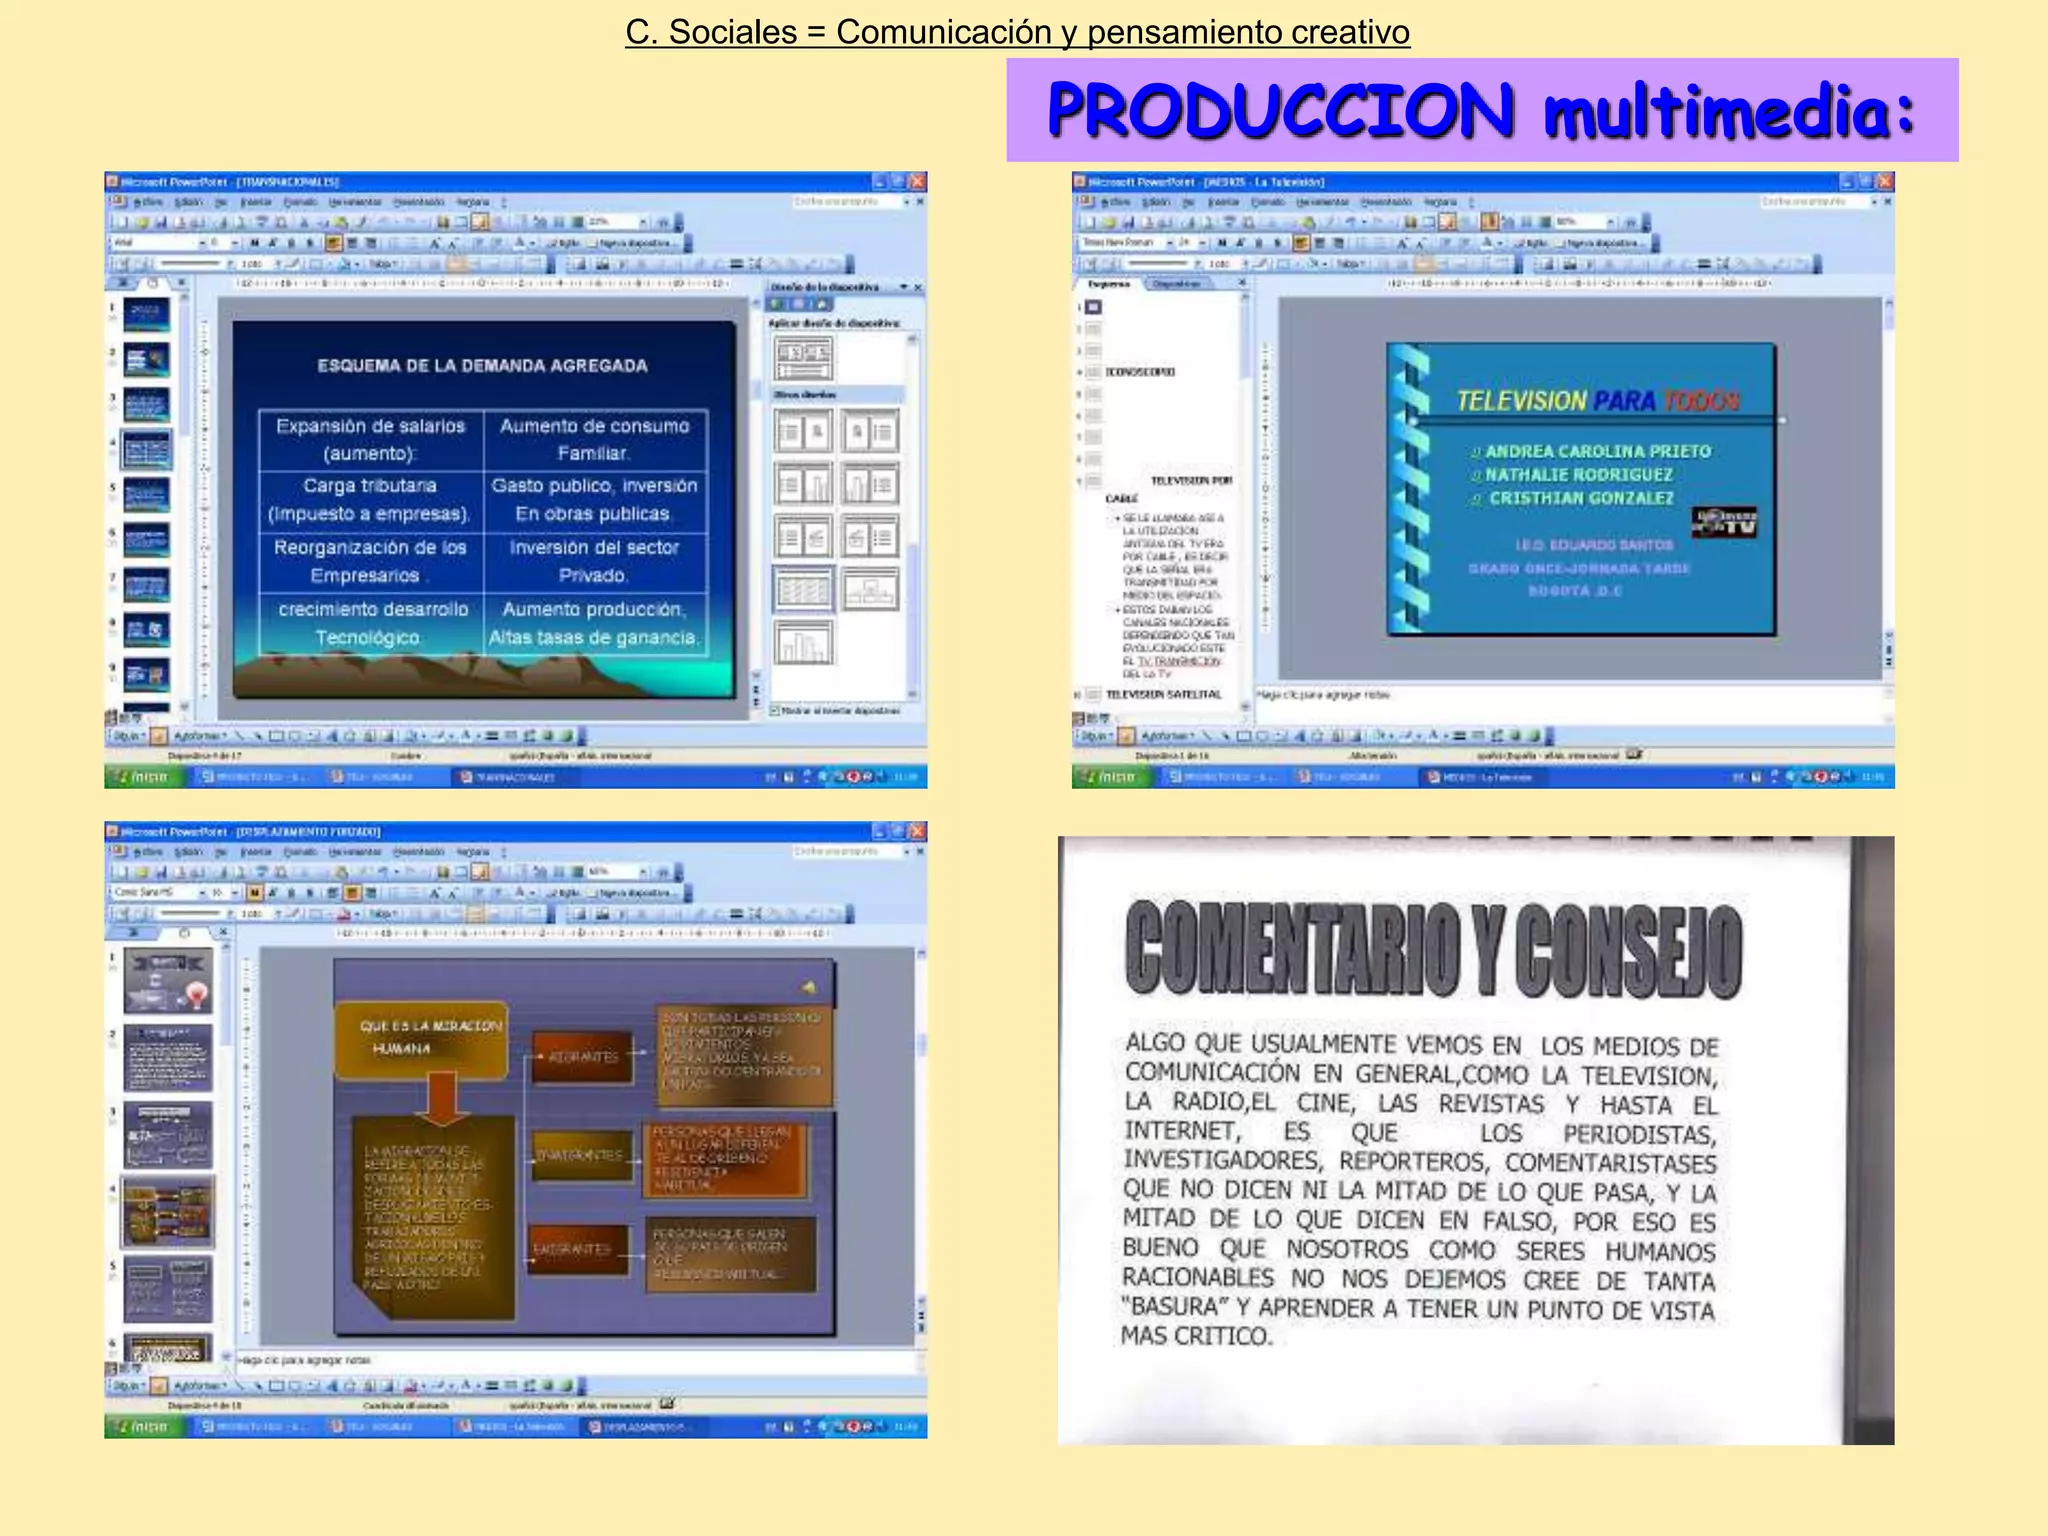Click Open folder icon in DESPLAZAMIENTO FORZADO window
This screenshot has width=2048, height=1536.
142,872
